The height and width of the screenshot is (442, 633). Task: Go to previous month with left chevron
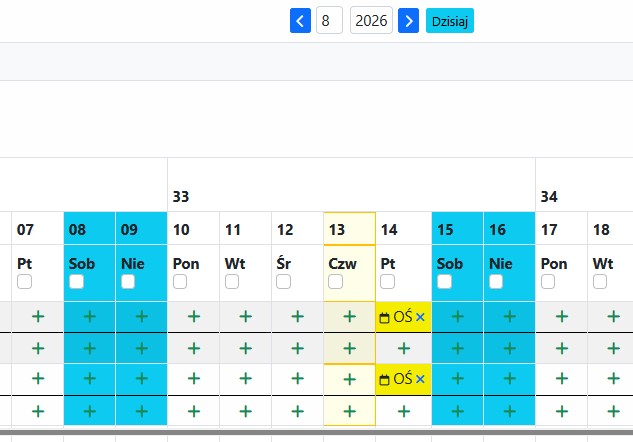pyautogui.click(x=300, y=21)
